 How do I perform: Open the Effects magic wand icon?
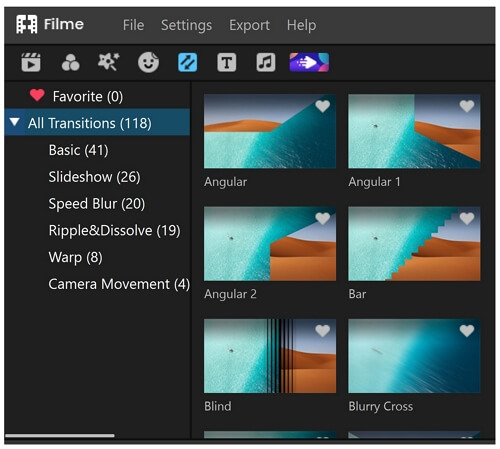[x=108, y=62]
